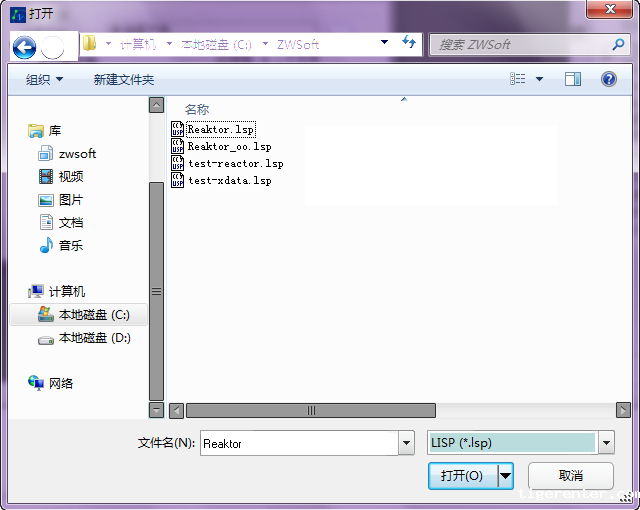
Task: Click the 取消 cancel button
Action: 571,476
